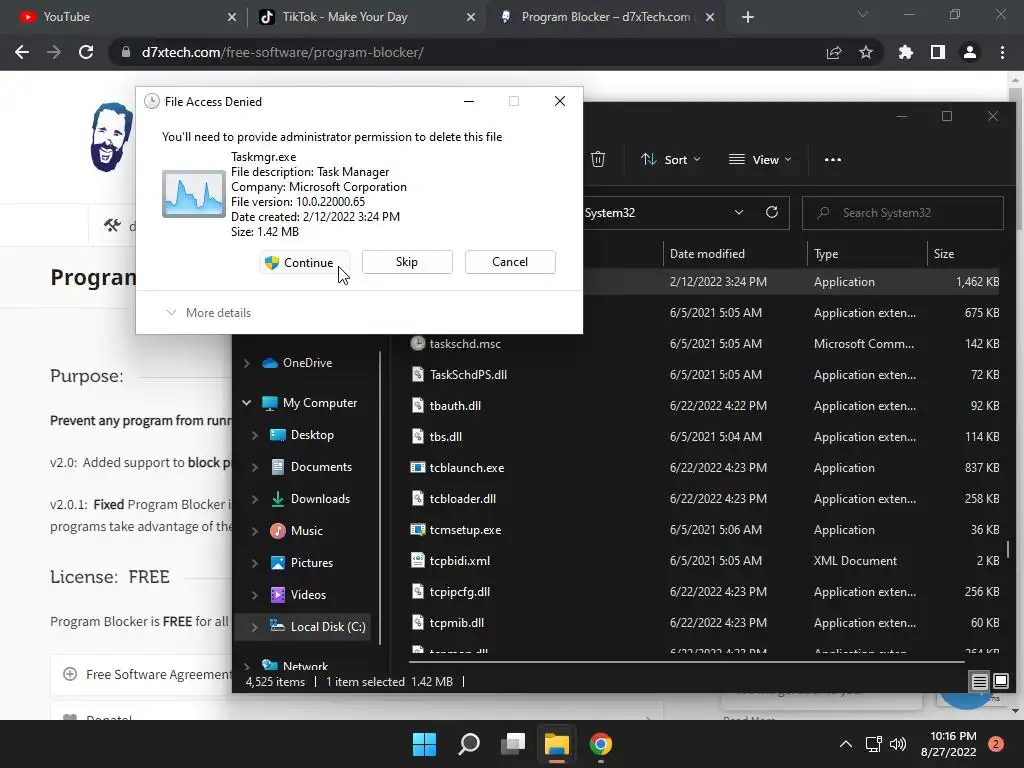Share this page icon in Chrome

[834, 52]
